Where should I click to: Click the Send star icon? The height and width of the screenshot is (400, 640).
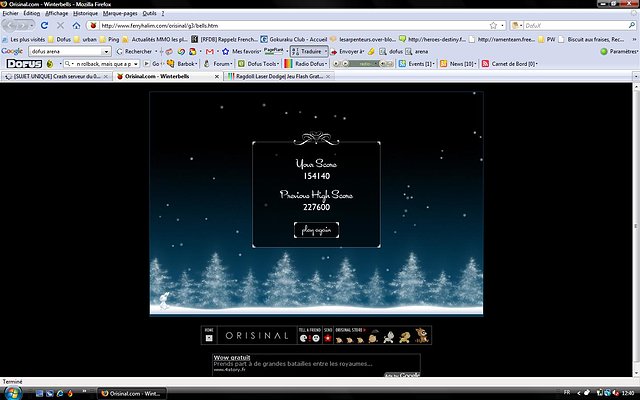[327, 338]
